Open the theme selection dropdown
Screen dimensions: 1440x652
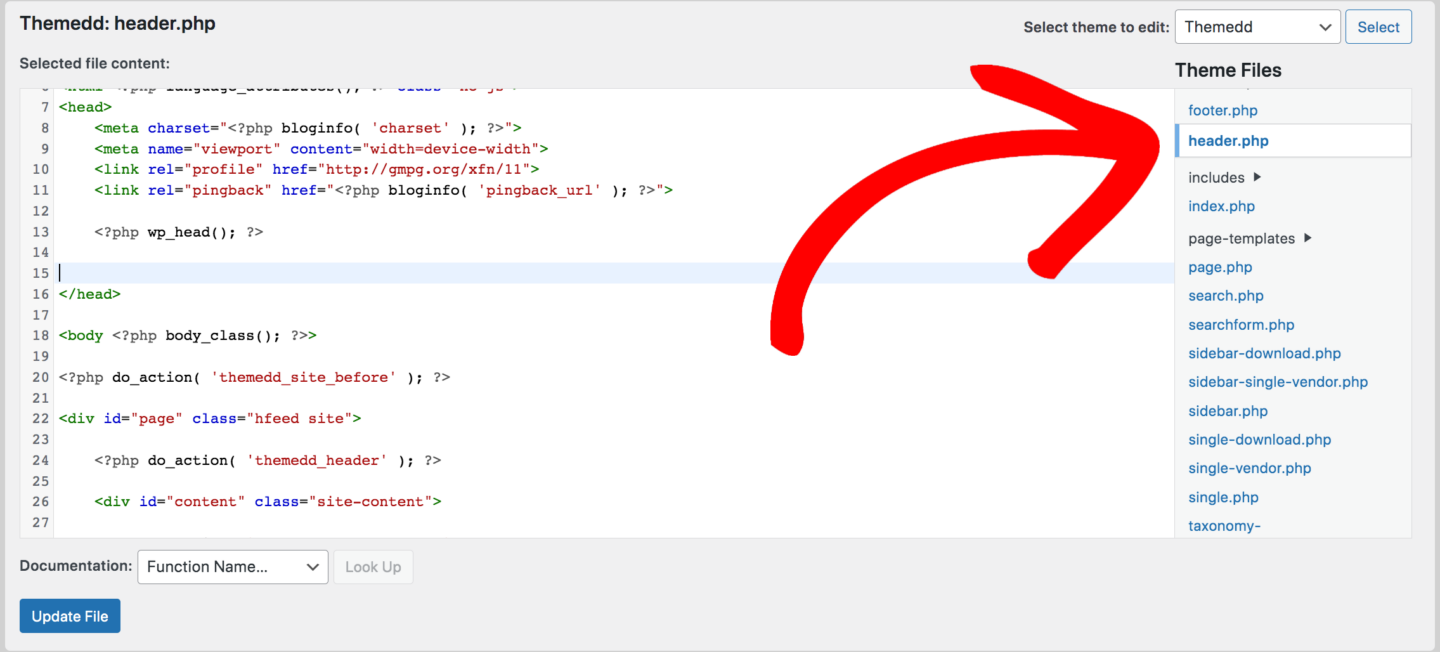(x=1257, y=26)
